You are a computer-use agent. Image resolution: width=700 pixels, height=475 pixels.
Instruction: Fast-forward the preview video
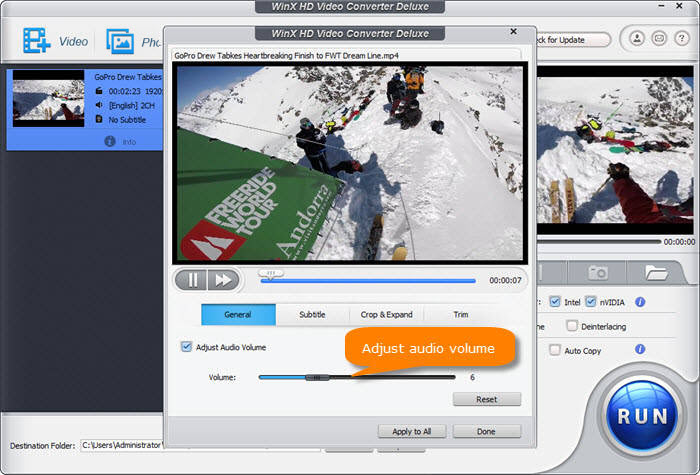coord(223,280)
